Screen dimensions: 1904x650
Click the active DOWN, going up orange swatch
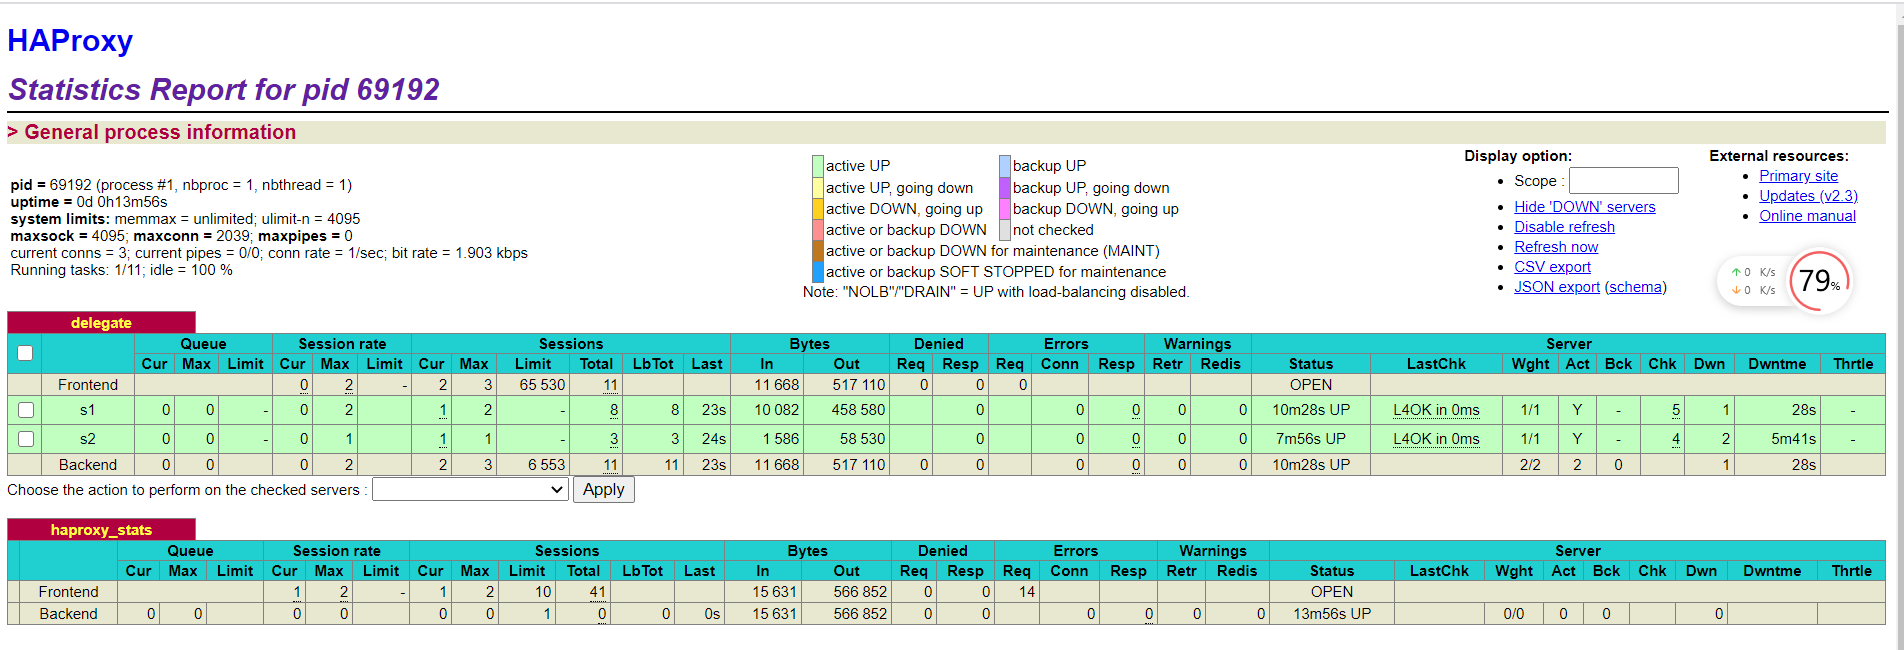[x=818, y=209]
